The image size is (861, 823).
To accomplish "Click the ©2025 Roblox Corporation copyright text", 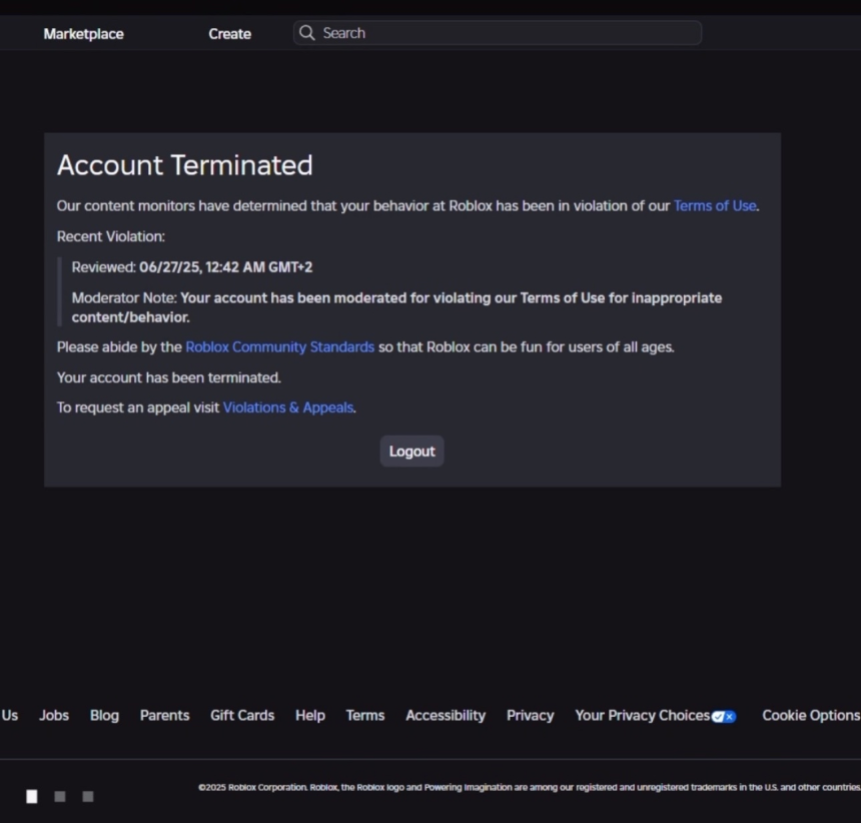I will click(529, 787).
